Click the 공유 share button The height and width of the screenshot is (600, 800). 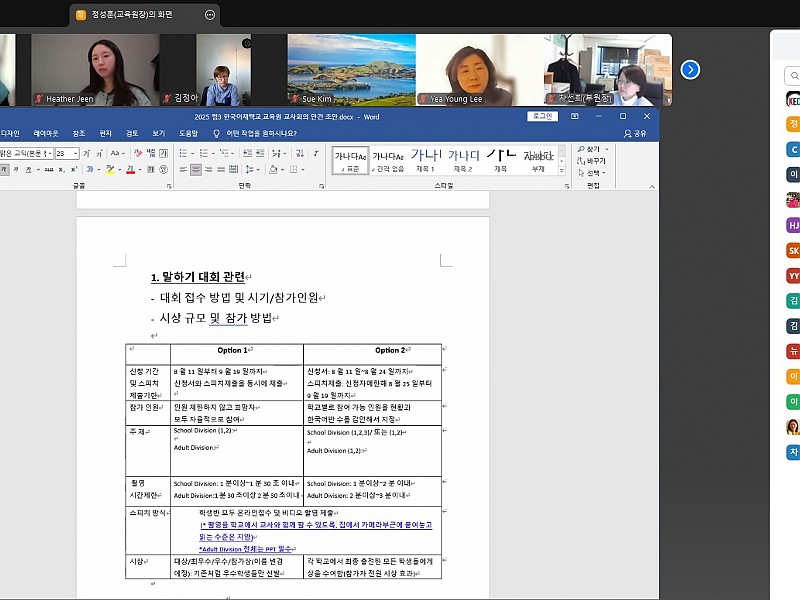click(x=635, y=133)
